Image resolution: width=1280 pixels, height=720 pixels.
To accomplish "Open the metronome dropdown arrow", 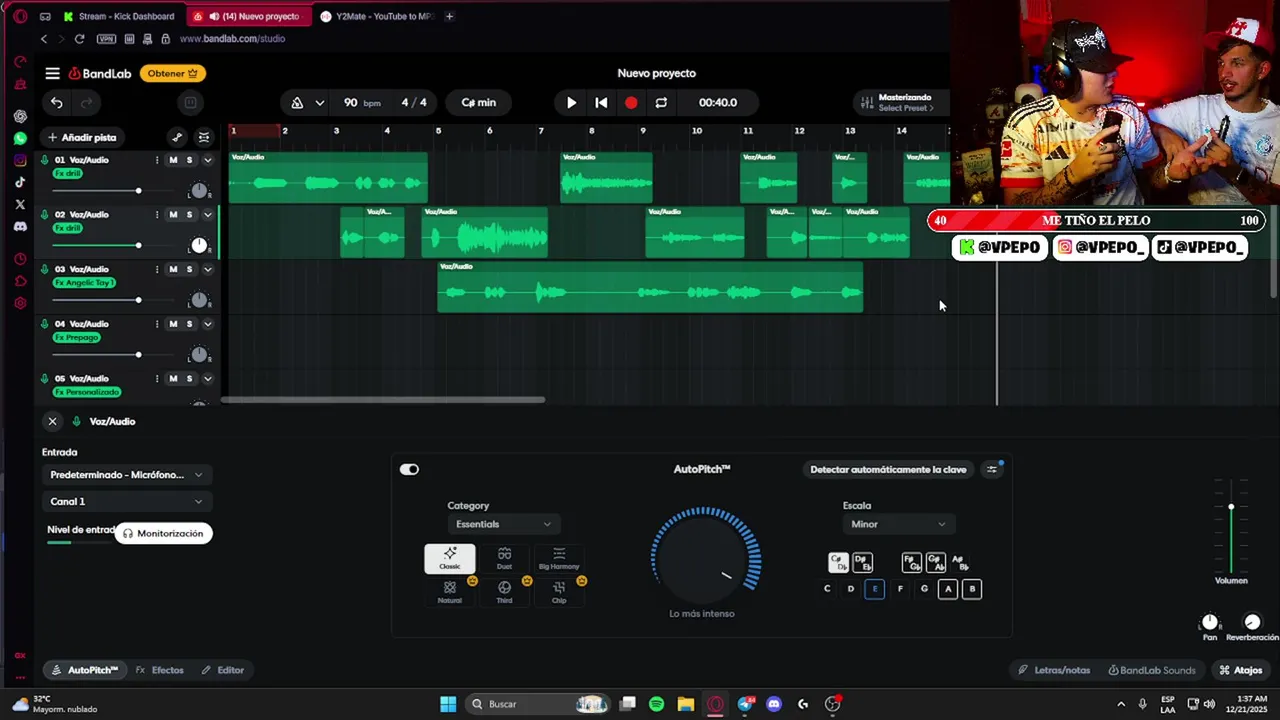I will [319, 102].
